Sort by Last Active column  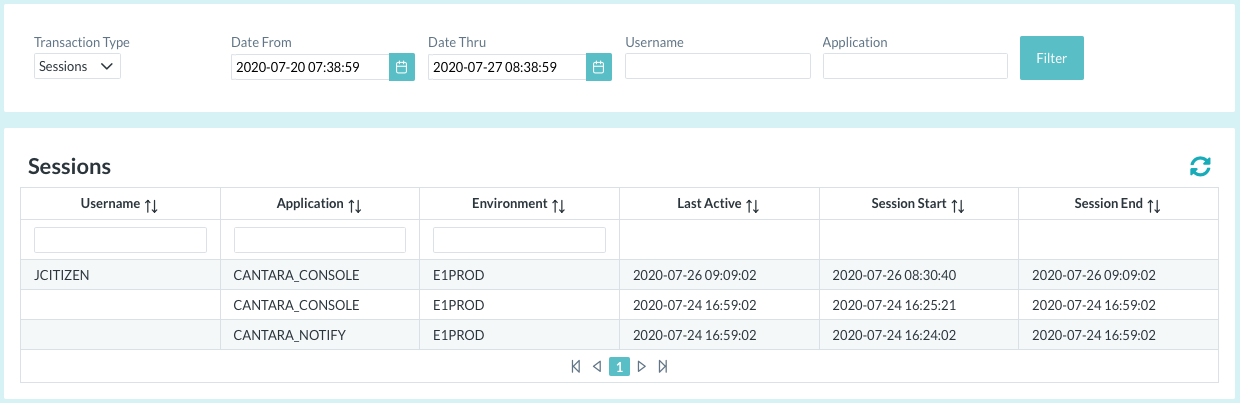click(752, 205)
